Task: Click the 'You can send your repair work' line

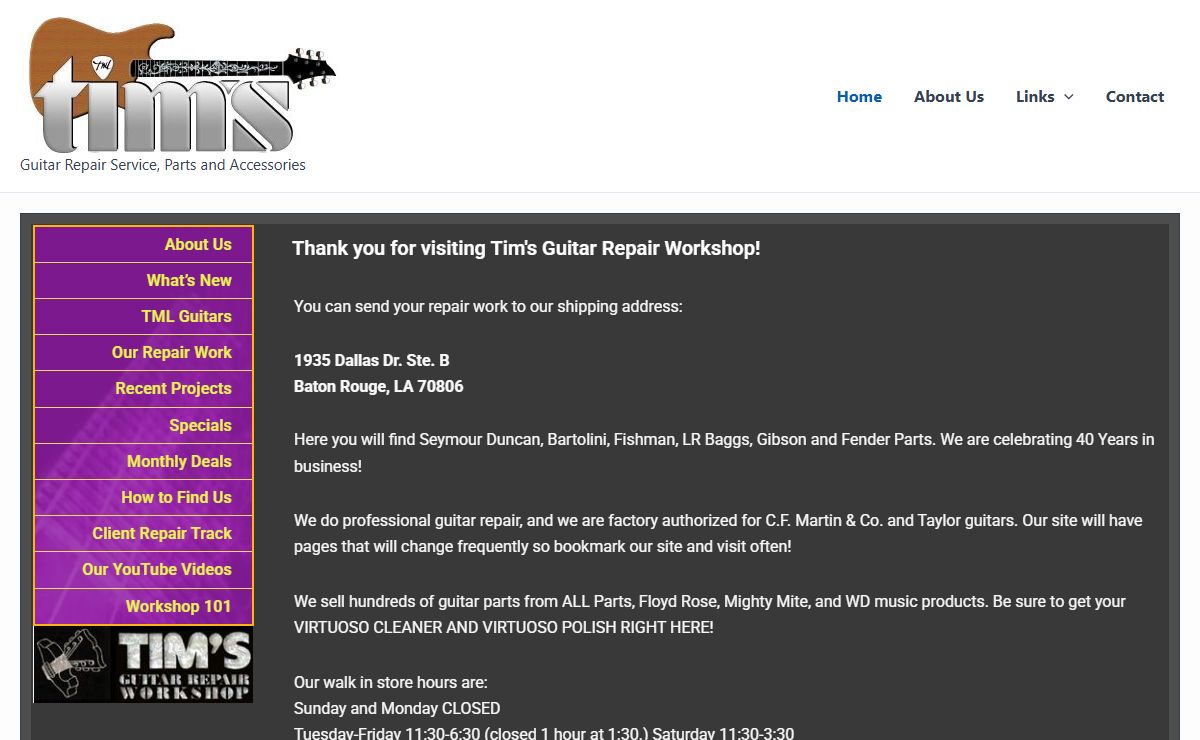Action: coord(488,306)
